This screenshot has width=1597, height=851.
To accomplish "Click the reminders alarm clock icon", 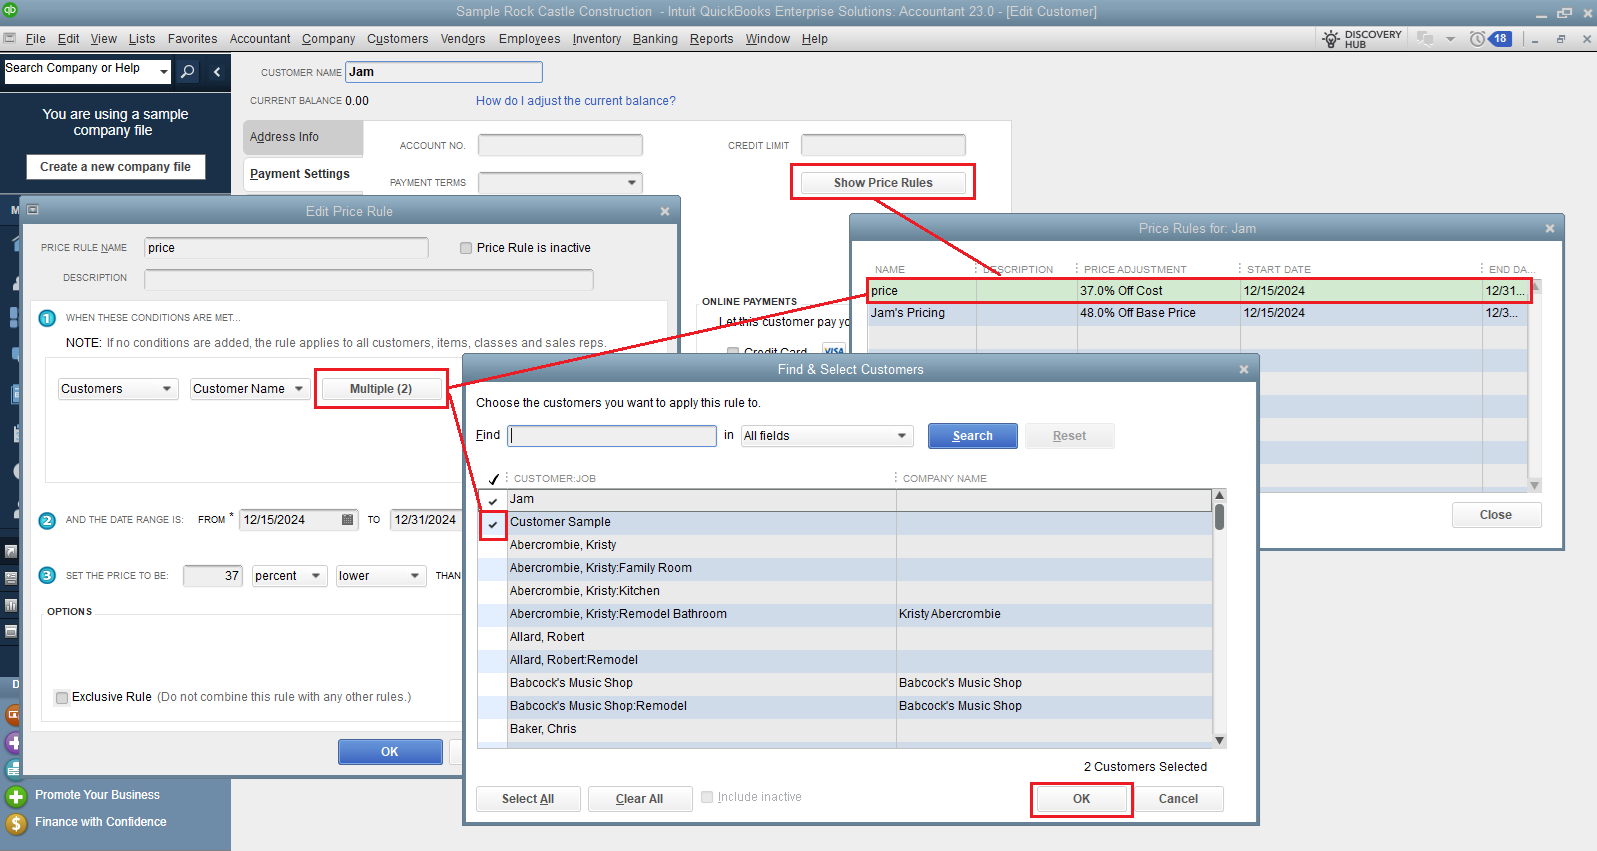I will point(1477,39).
